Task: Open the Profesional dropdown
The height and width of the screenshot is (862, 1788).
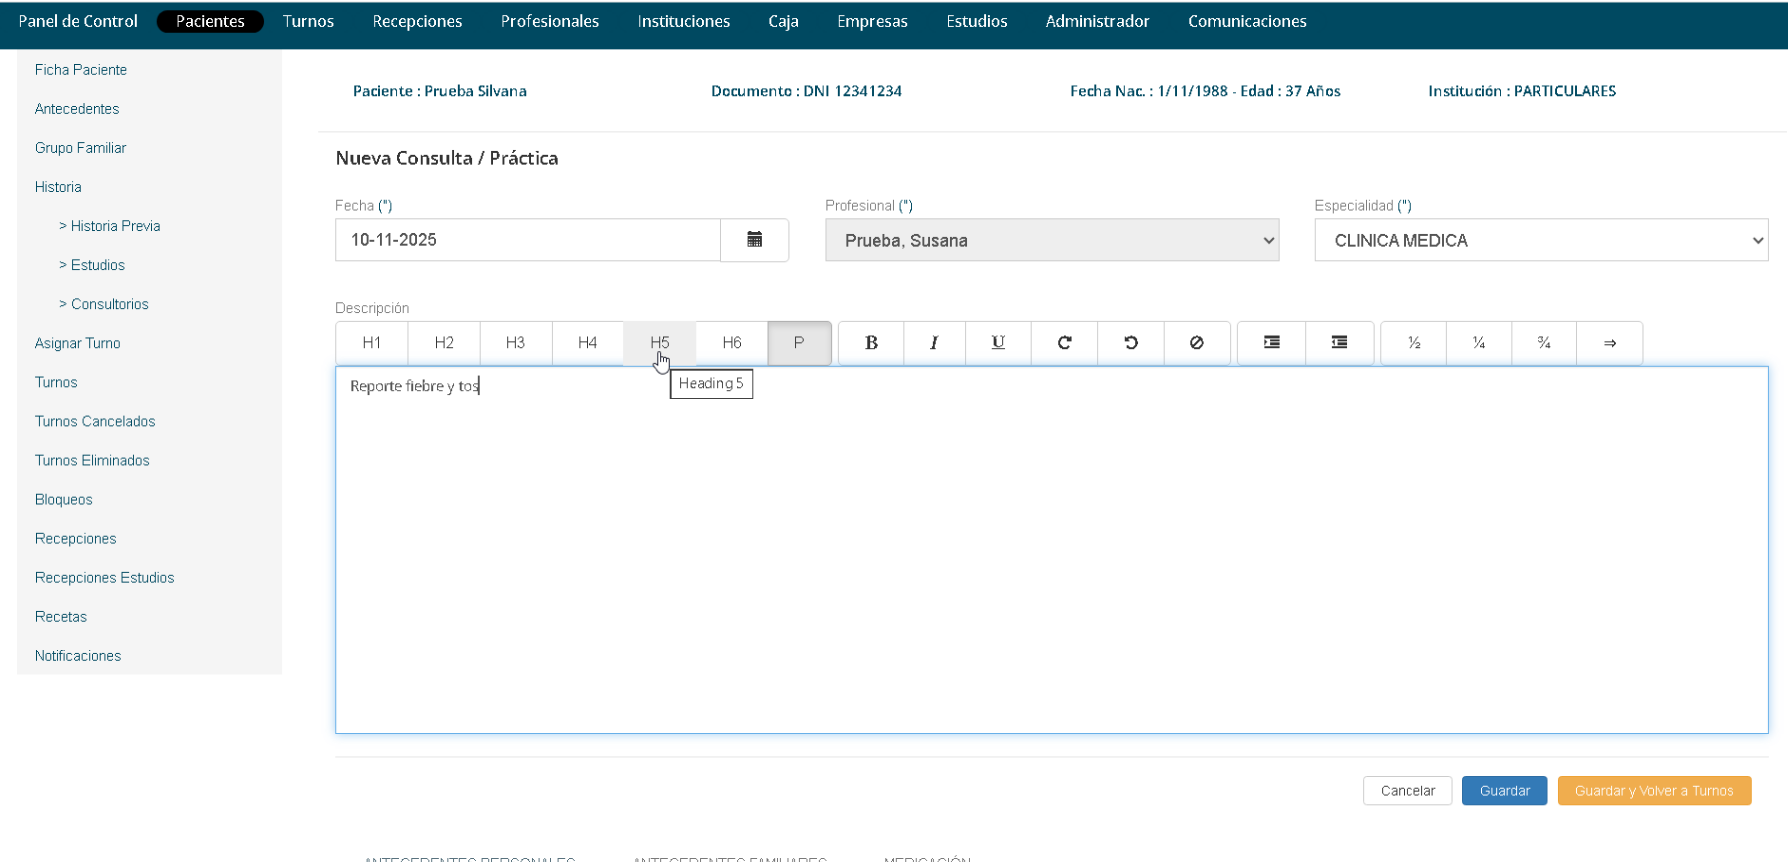Action: tap(1051, 241)
